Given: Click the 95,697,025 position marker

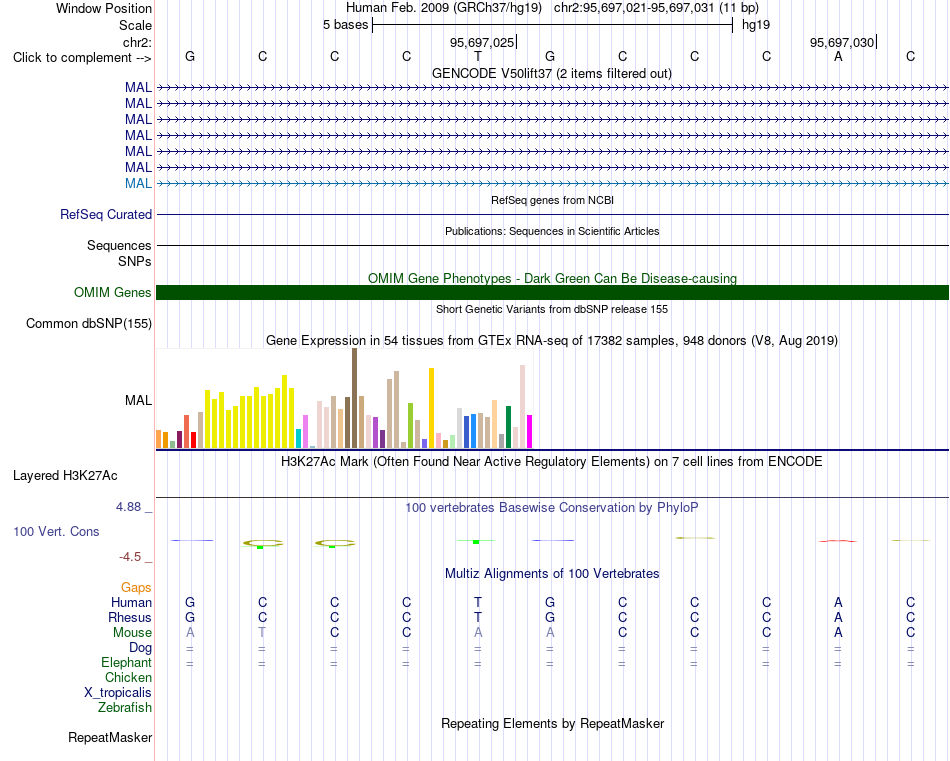Looking at the screenshot, I should [482, 42].
